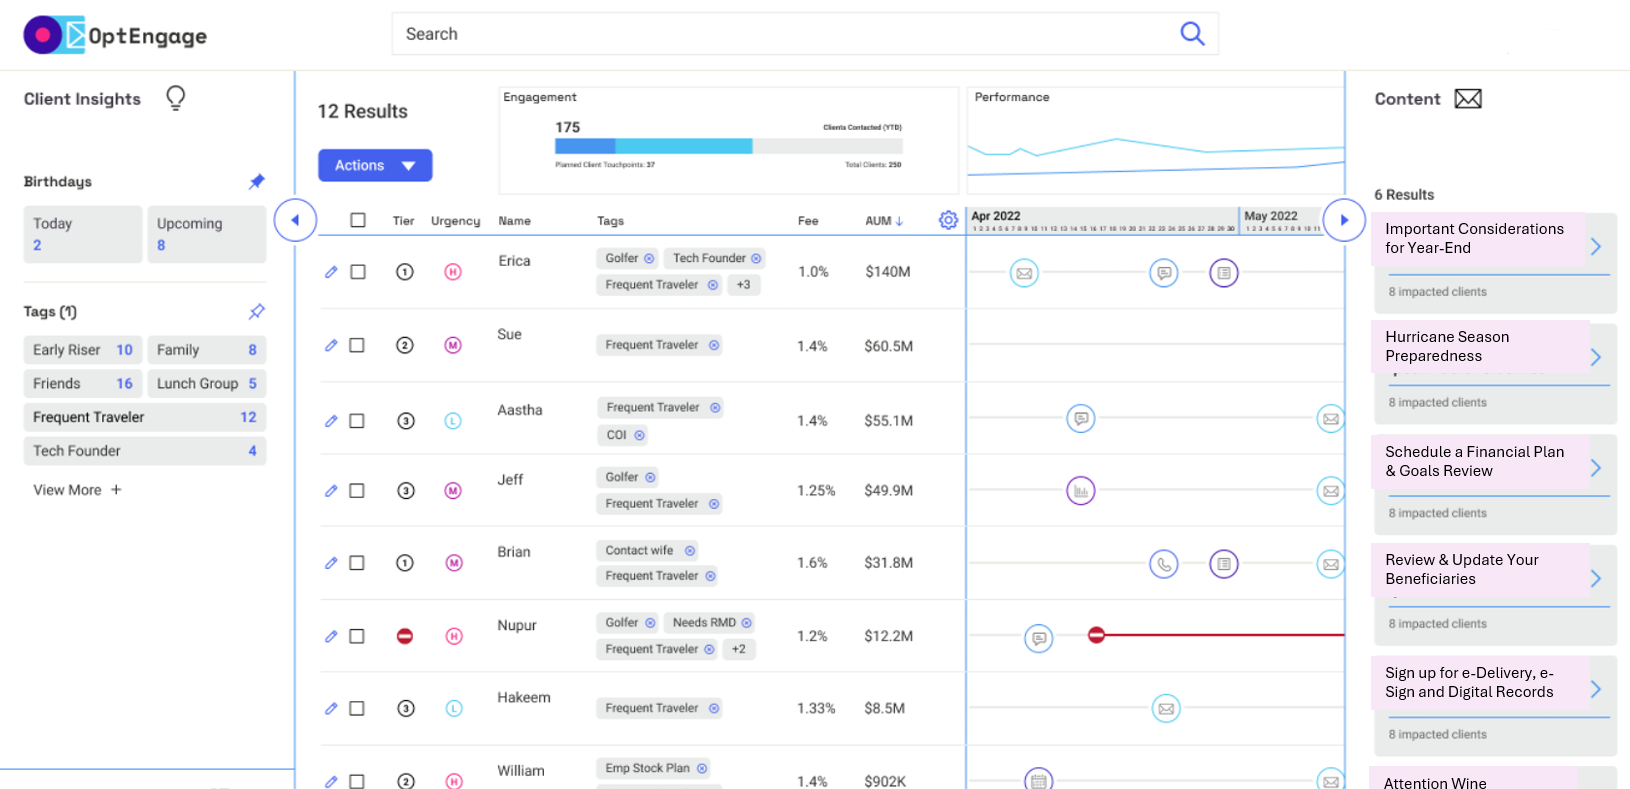Pin the Birthdays section
This screenshot has height=789, width=1630.
257,181
